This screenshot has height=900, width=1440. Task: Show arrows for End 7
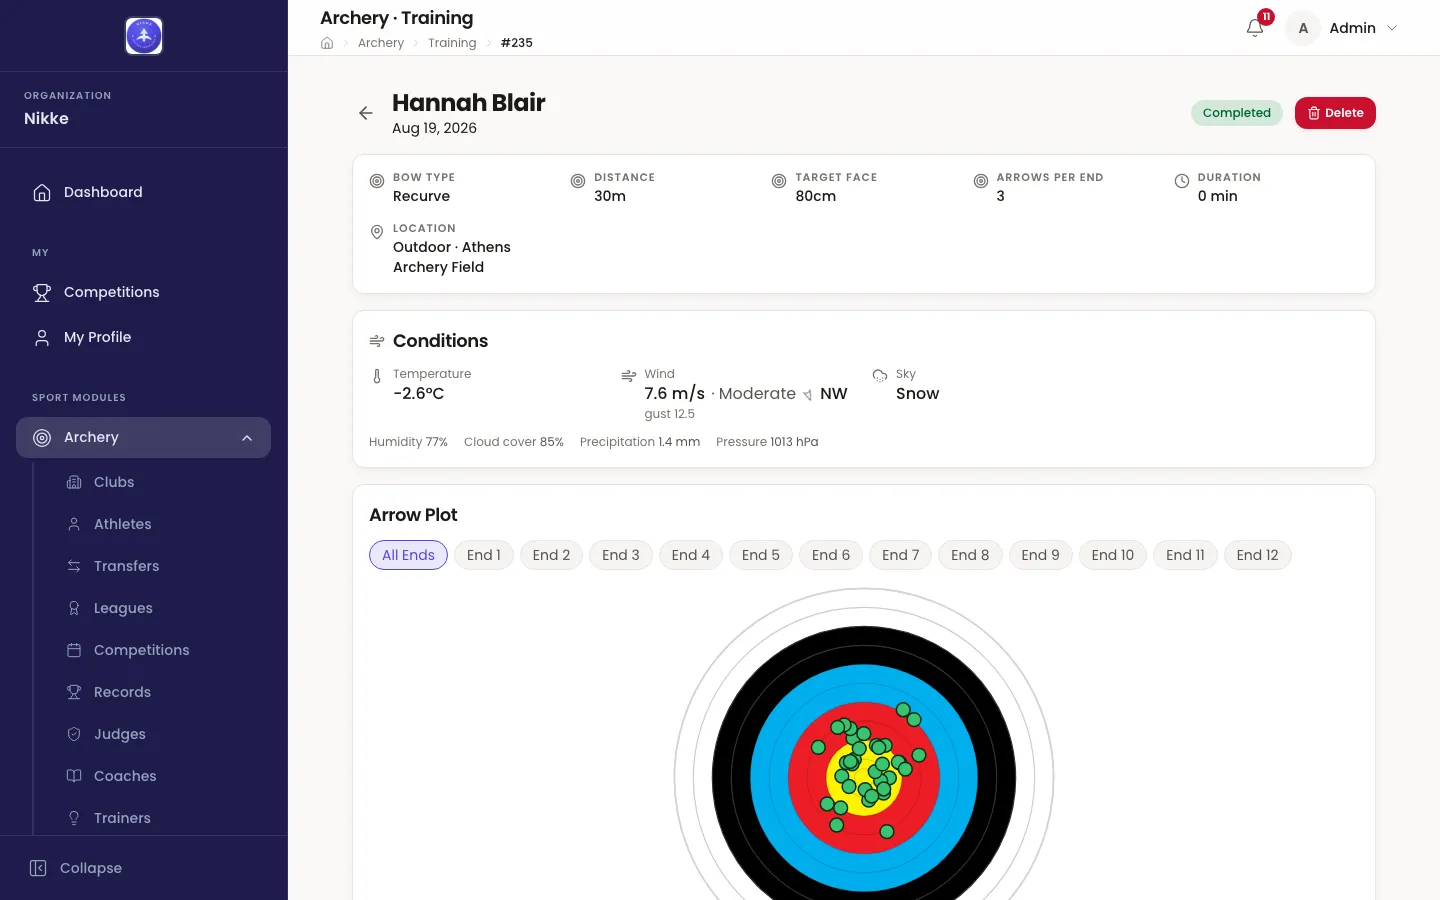pos(901,555)
